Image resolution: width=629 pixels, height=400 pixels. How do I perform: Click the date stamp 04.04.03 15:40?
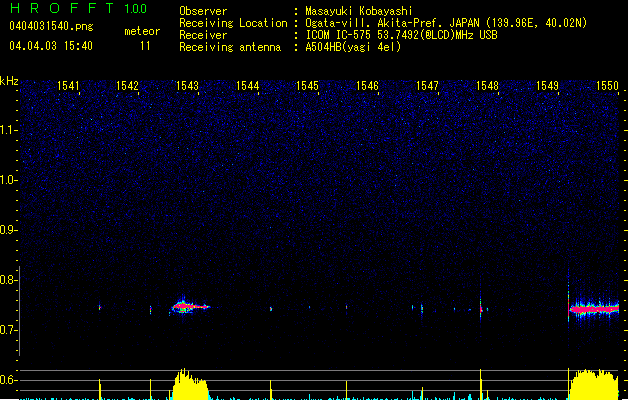[x=51, y=46]
